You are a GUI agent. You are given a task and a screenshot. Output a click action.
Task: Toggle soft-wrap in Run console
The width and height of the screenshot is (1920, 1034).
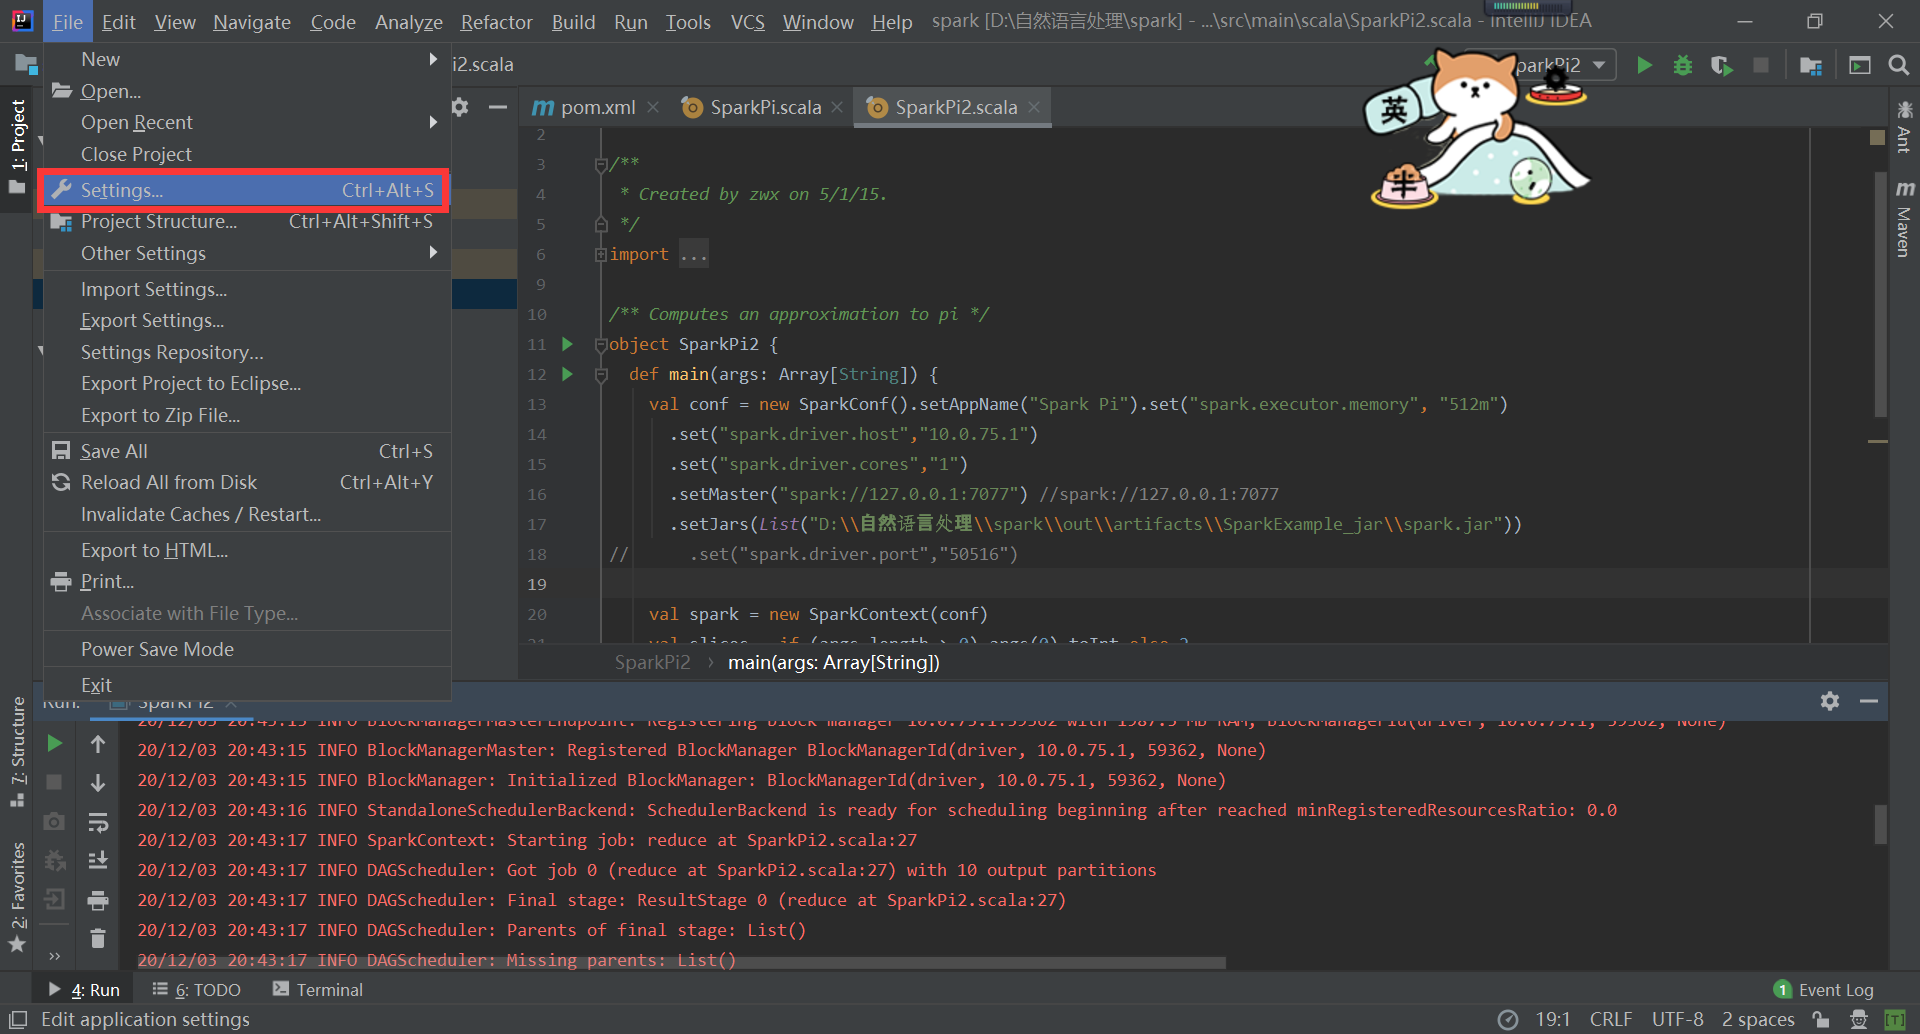(x=98, y=822)
